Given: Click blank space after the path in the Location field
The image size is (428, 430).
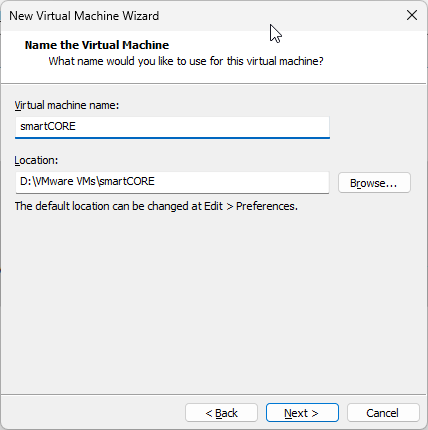Looking at the screenshot, I should (x=240, y=182).
